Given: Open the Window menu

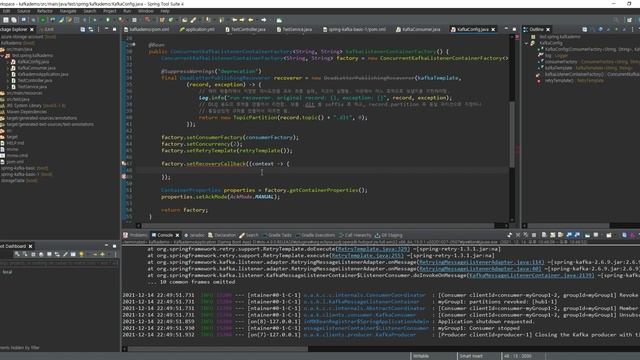Looking at the screenshot, I should (x=146, y=11).
